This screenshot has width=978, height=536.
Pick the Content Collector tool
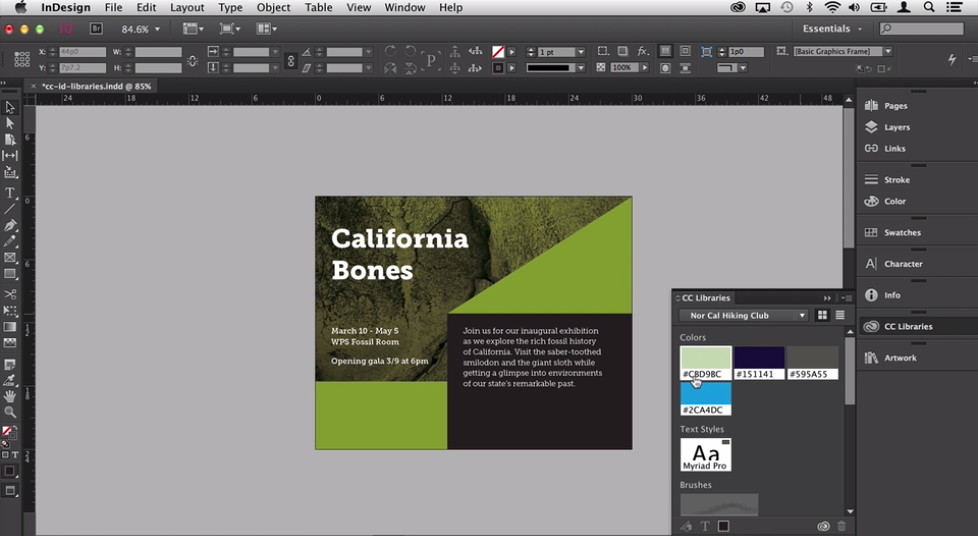pos(10,172)
